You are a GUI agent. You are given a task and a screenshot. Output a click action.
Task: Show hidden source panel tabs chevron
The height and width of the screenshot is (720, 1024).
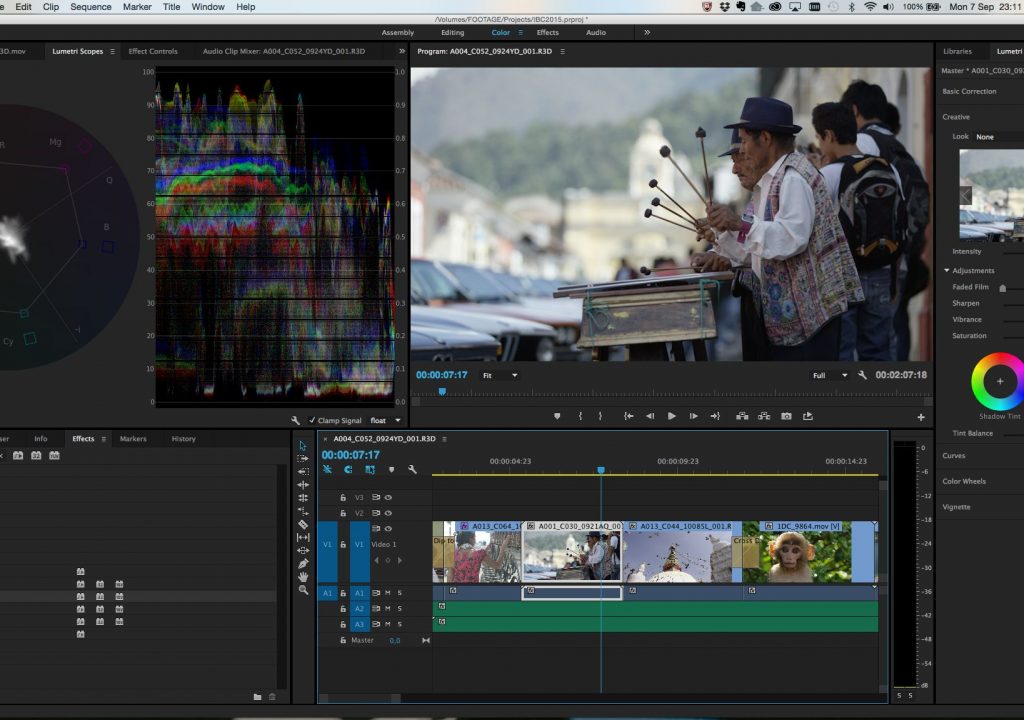coord(402,51)
